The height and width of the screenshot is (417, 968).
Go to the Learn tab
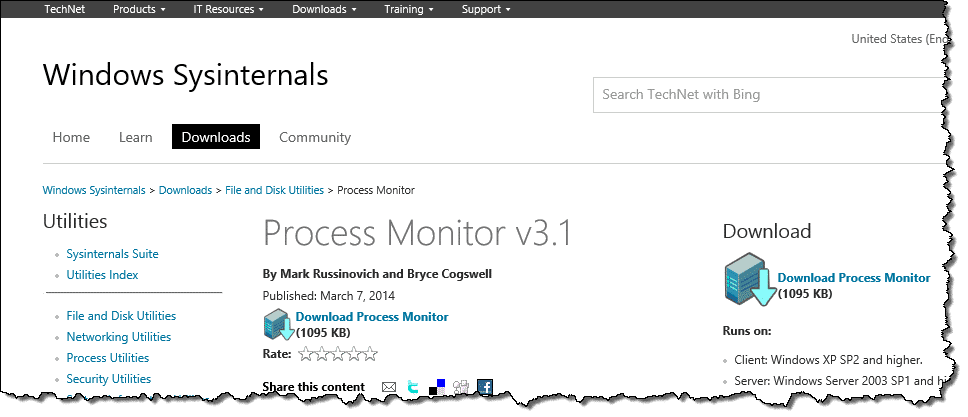pyautogui.click(x=135, y=137)
